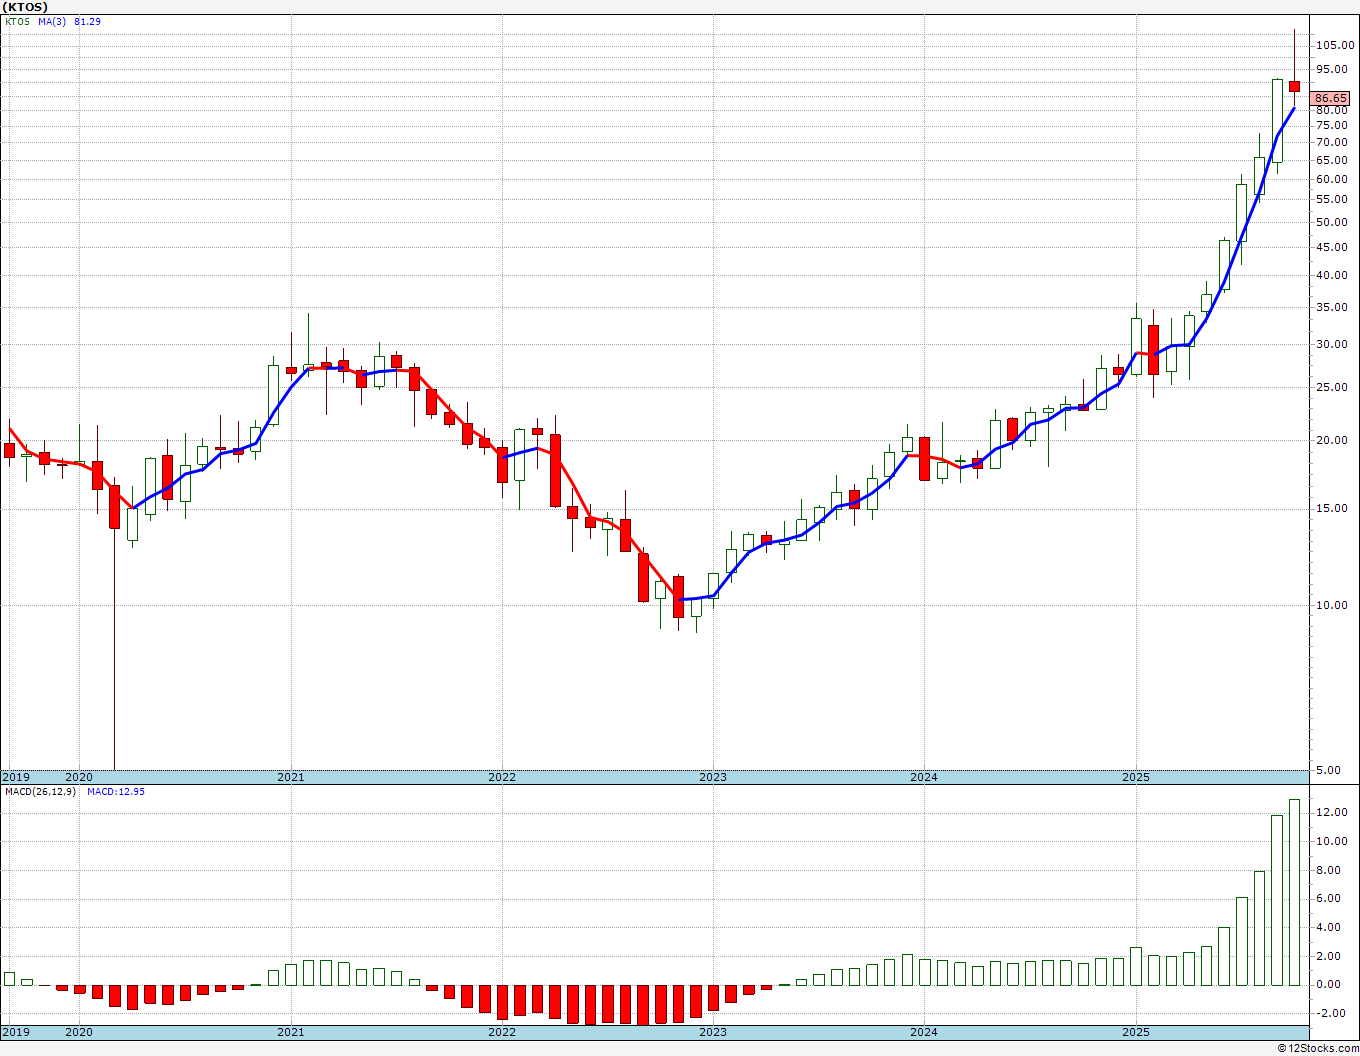This screenshot has height=1056, width=1360.
Task: Select the 75.00 price axis label
Action: 1333,126
